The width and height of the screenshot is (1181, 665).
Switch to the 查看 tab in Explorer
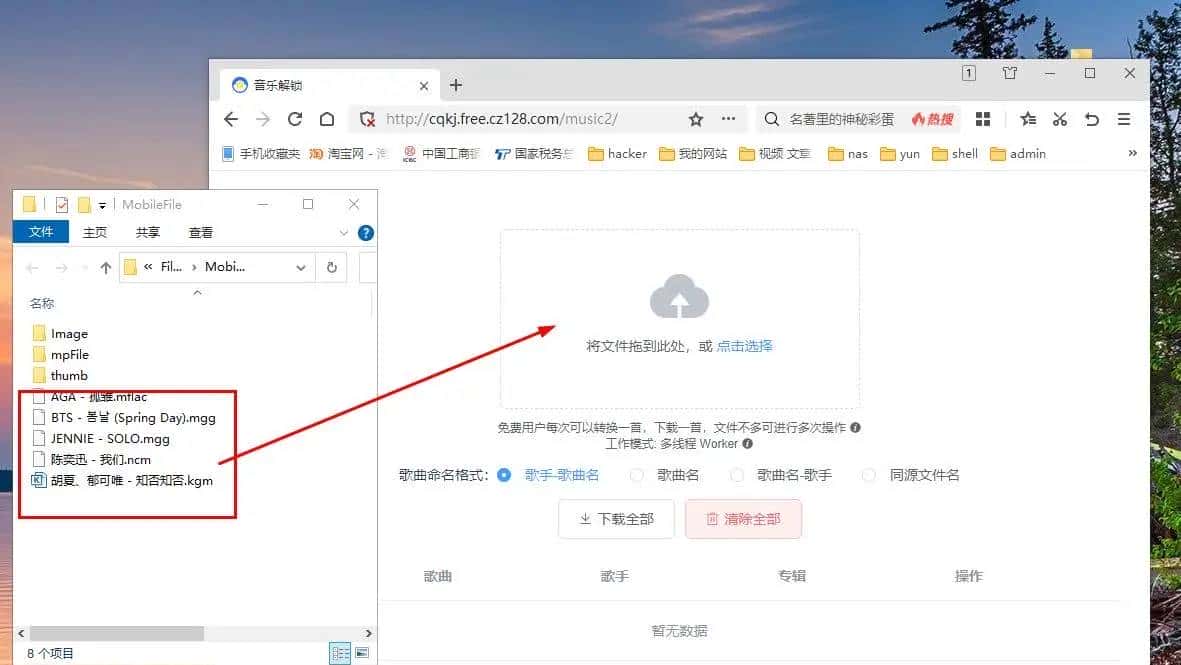click(x=199, y=232)
